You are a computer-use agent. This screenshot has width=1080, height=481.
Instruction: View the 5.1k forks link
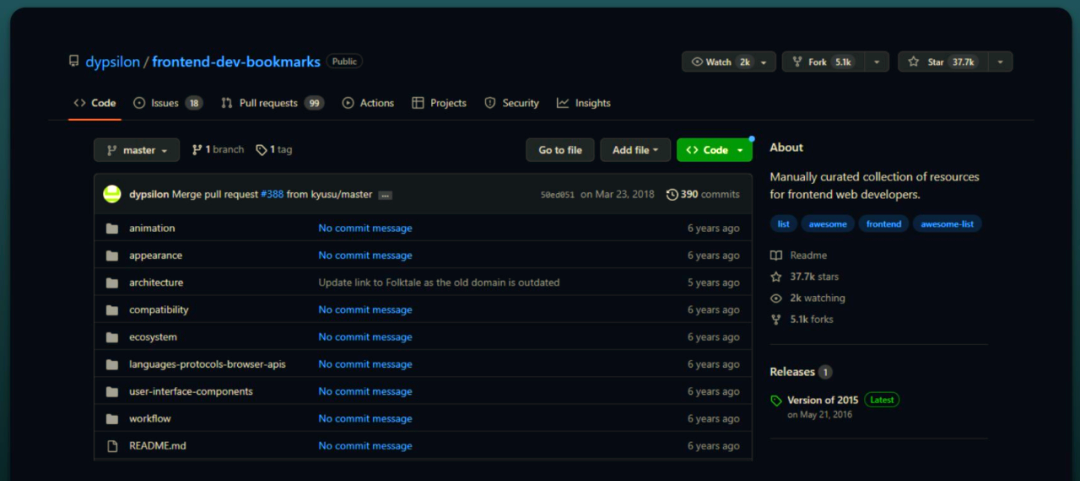(x=802, y=320)
